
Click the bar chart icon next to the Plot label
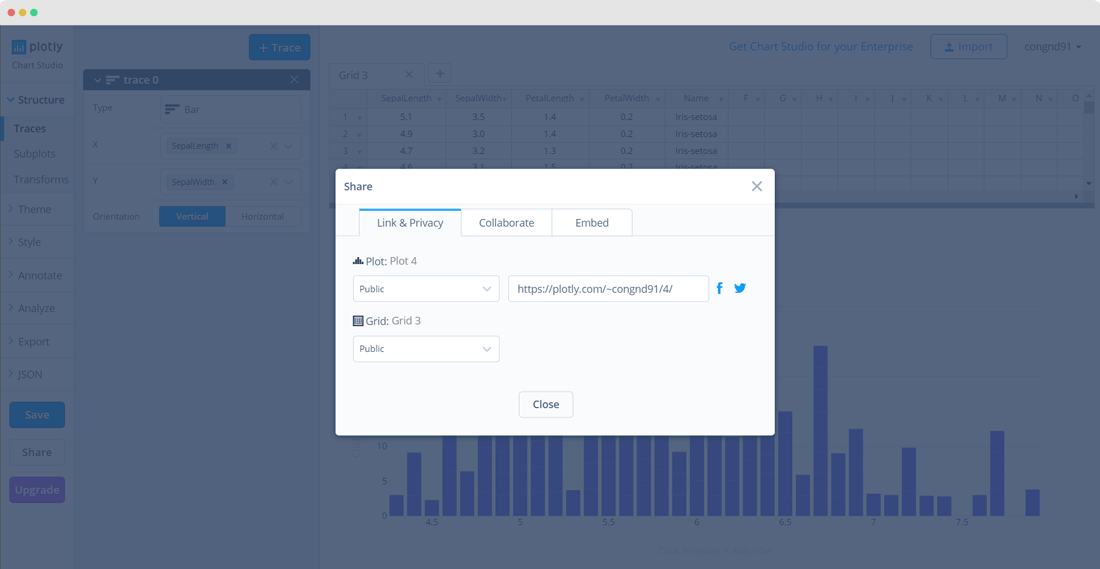(358, 261)
